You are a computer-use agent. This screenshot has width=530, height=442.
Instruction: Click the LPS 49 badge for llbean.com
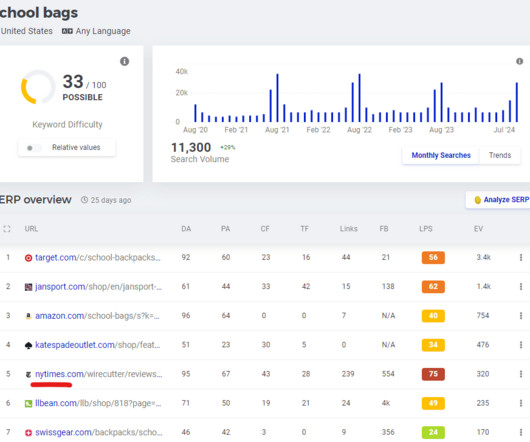pos(433,403)
